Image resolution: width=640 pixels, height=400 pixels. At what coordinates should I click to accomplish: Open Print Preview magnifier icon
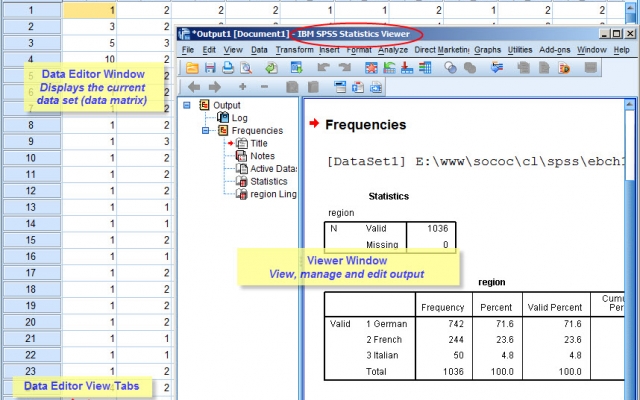(246, 67)
